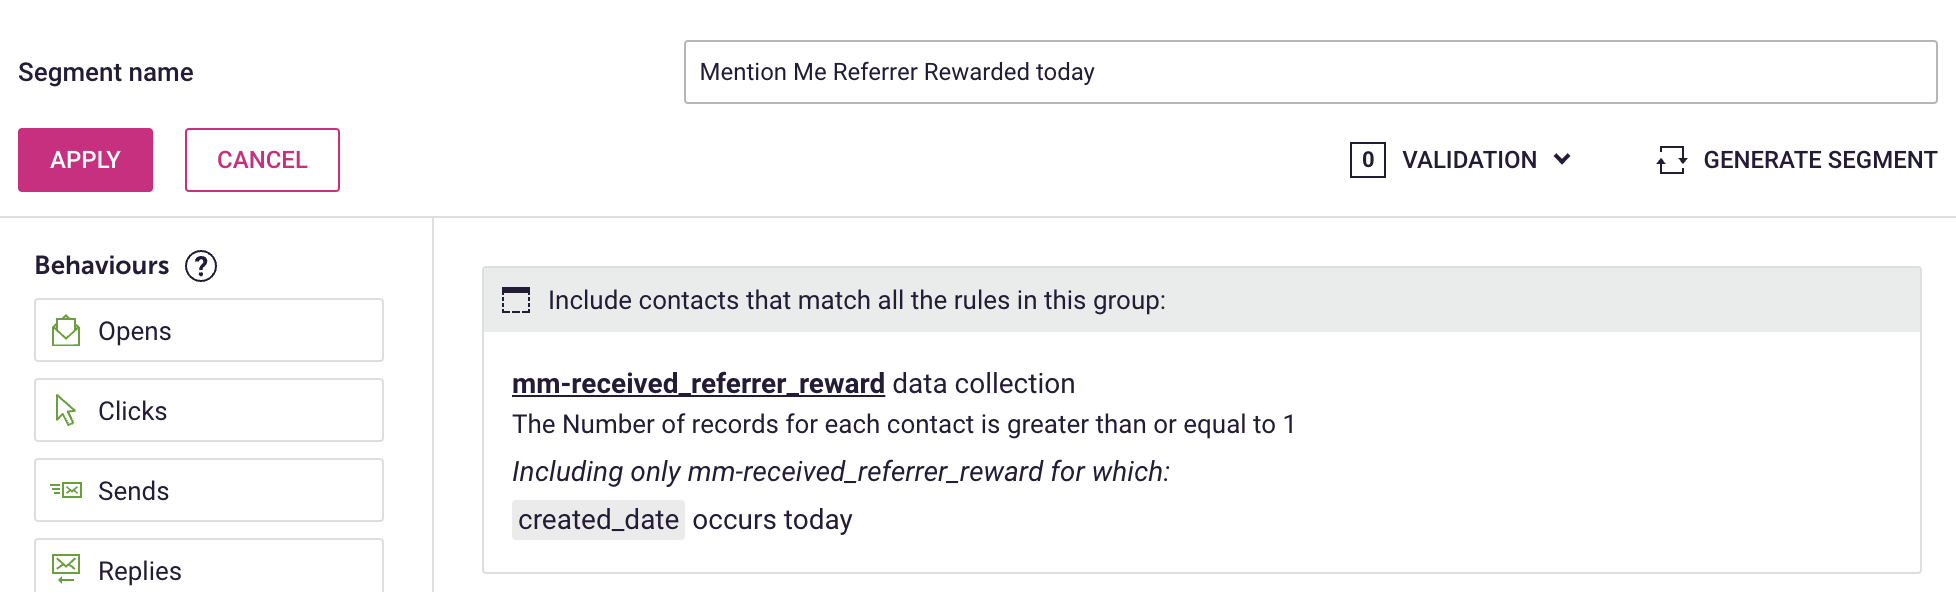Click the Sends mail icon

point(66,490)
